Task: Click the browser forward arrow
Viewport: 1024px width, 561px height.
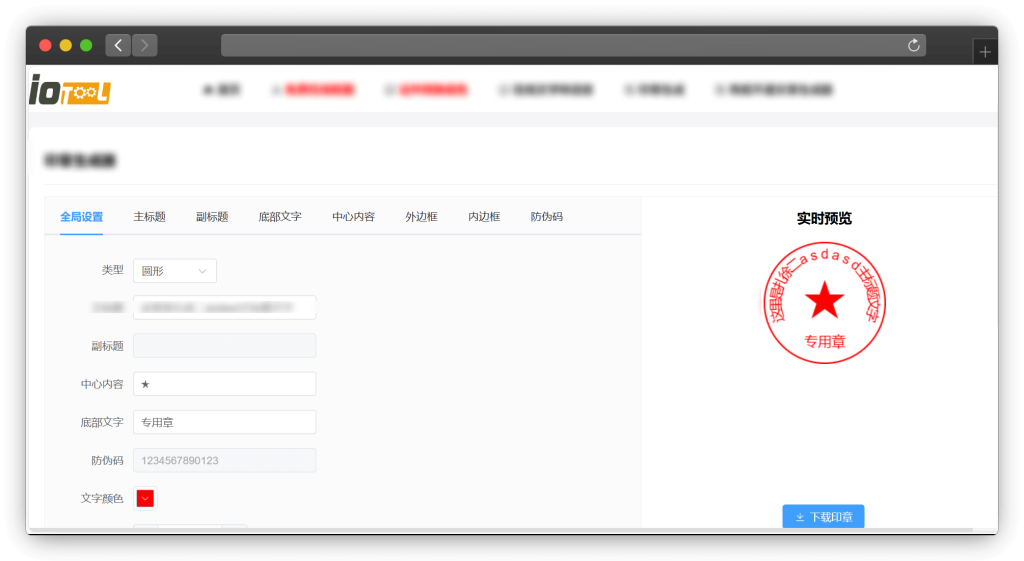Action: 144,45
